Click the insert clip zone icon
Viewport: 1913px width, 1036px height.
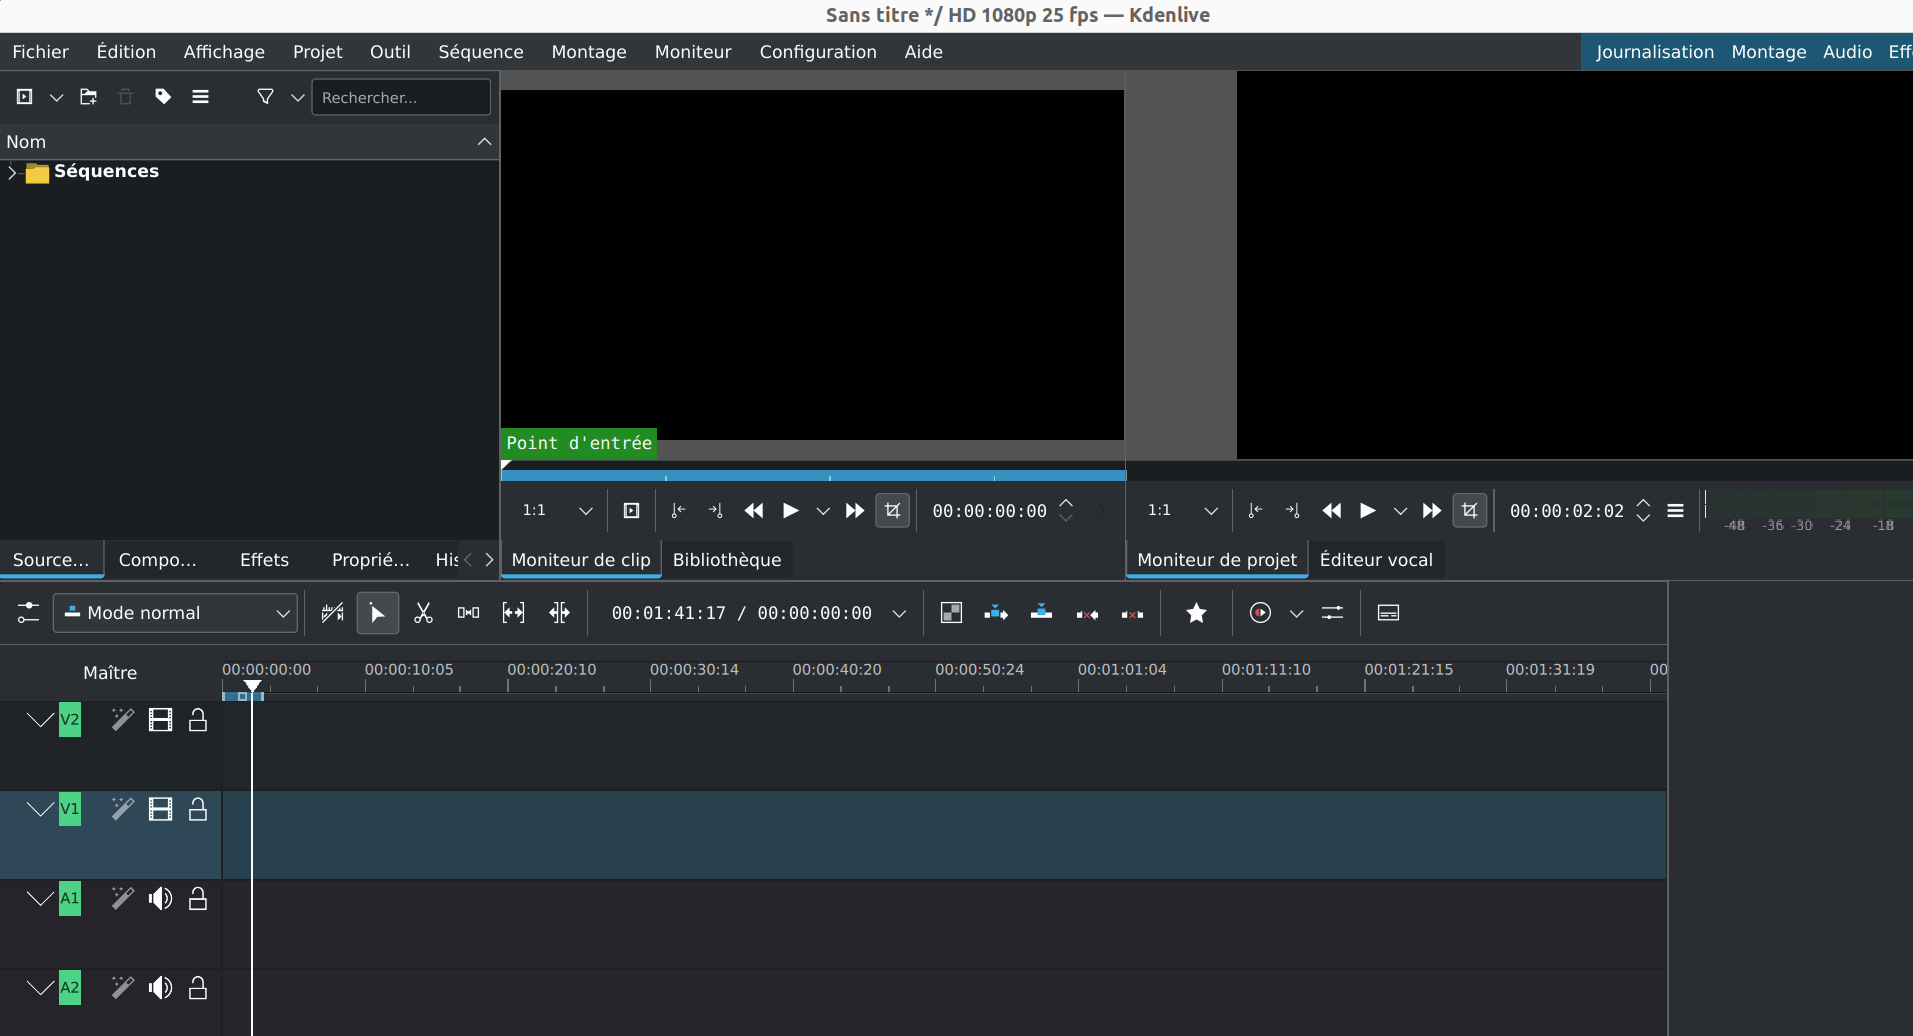[996, 613]
